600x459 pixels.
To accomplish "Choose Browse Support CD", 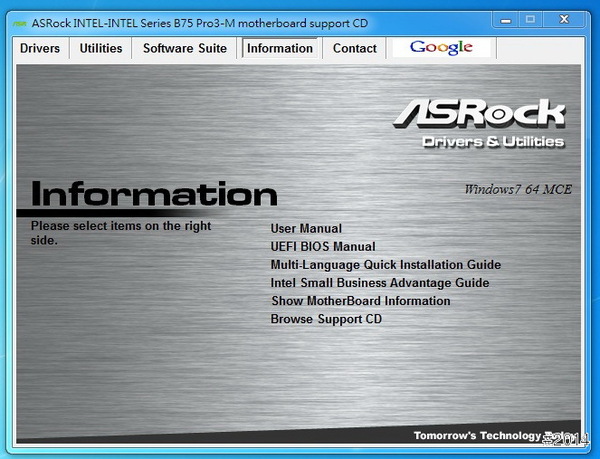I will pos(326,319).
